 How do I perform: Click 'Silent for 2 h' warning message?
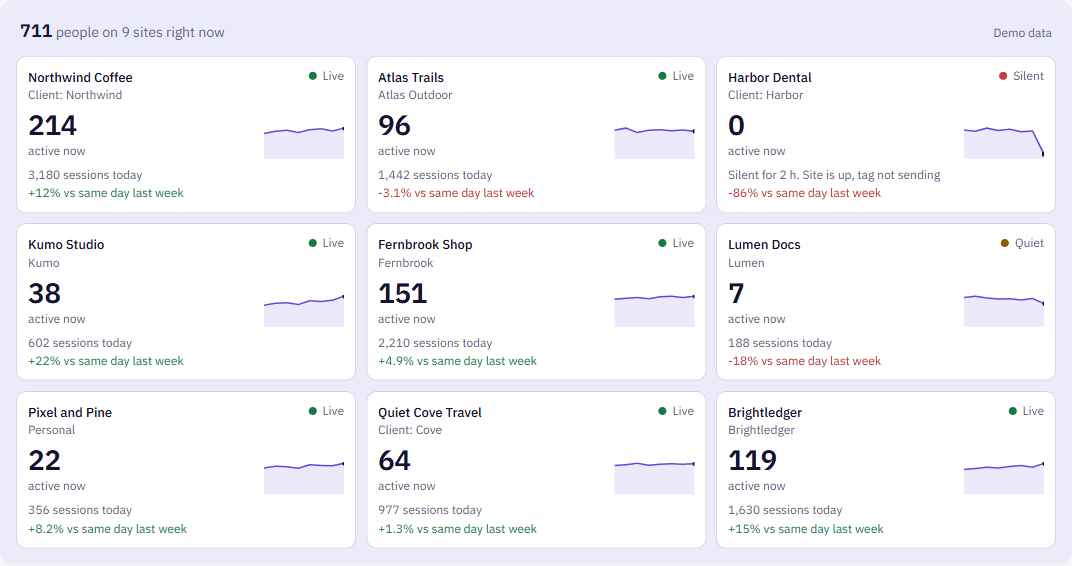834,175
